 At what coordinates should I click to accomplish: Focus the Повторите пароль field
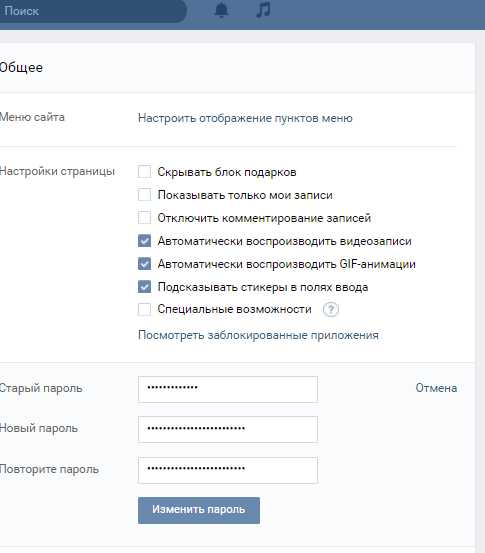pos(228,470)
